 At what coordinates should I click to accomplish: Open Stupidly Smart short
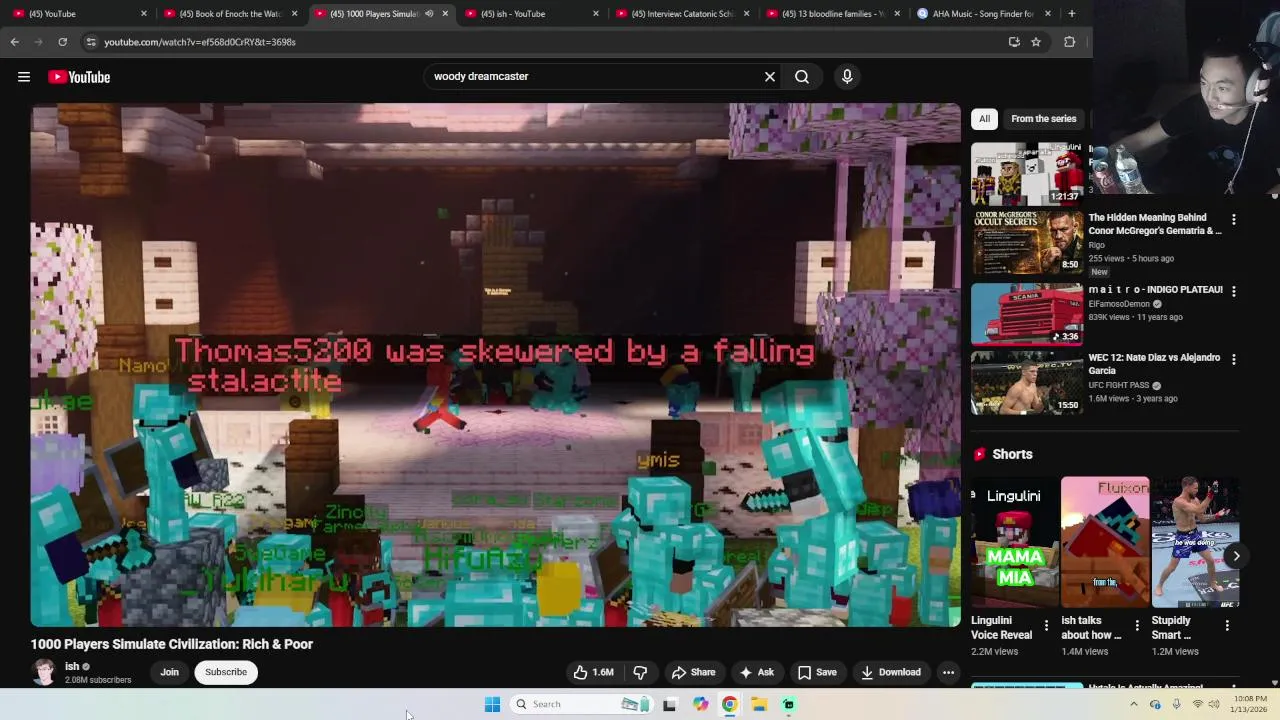coord(1195,542)
